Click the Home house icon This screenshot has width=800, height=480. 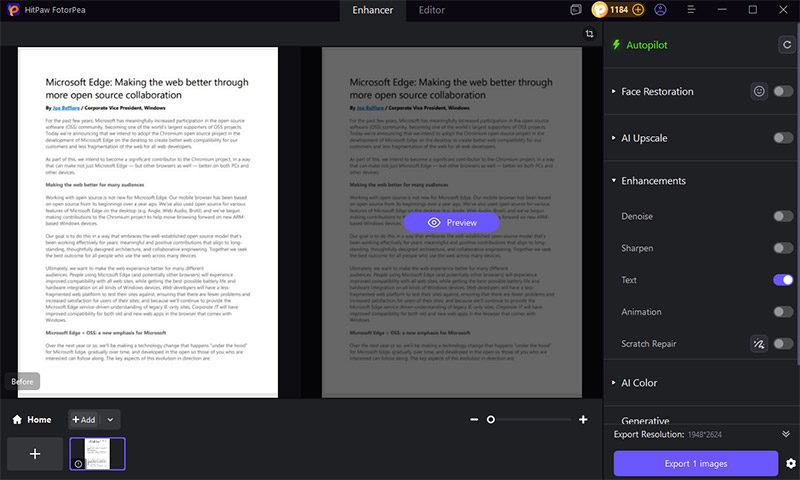click(17, 419)
